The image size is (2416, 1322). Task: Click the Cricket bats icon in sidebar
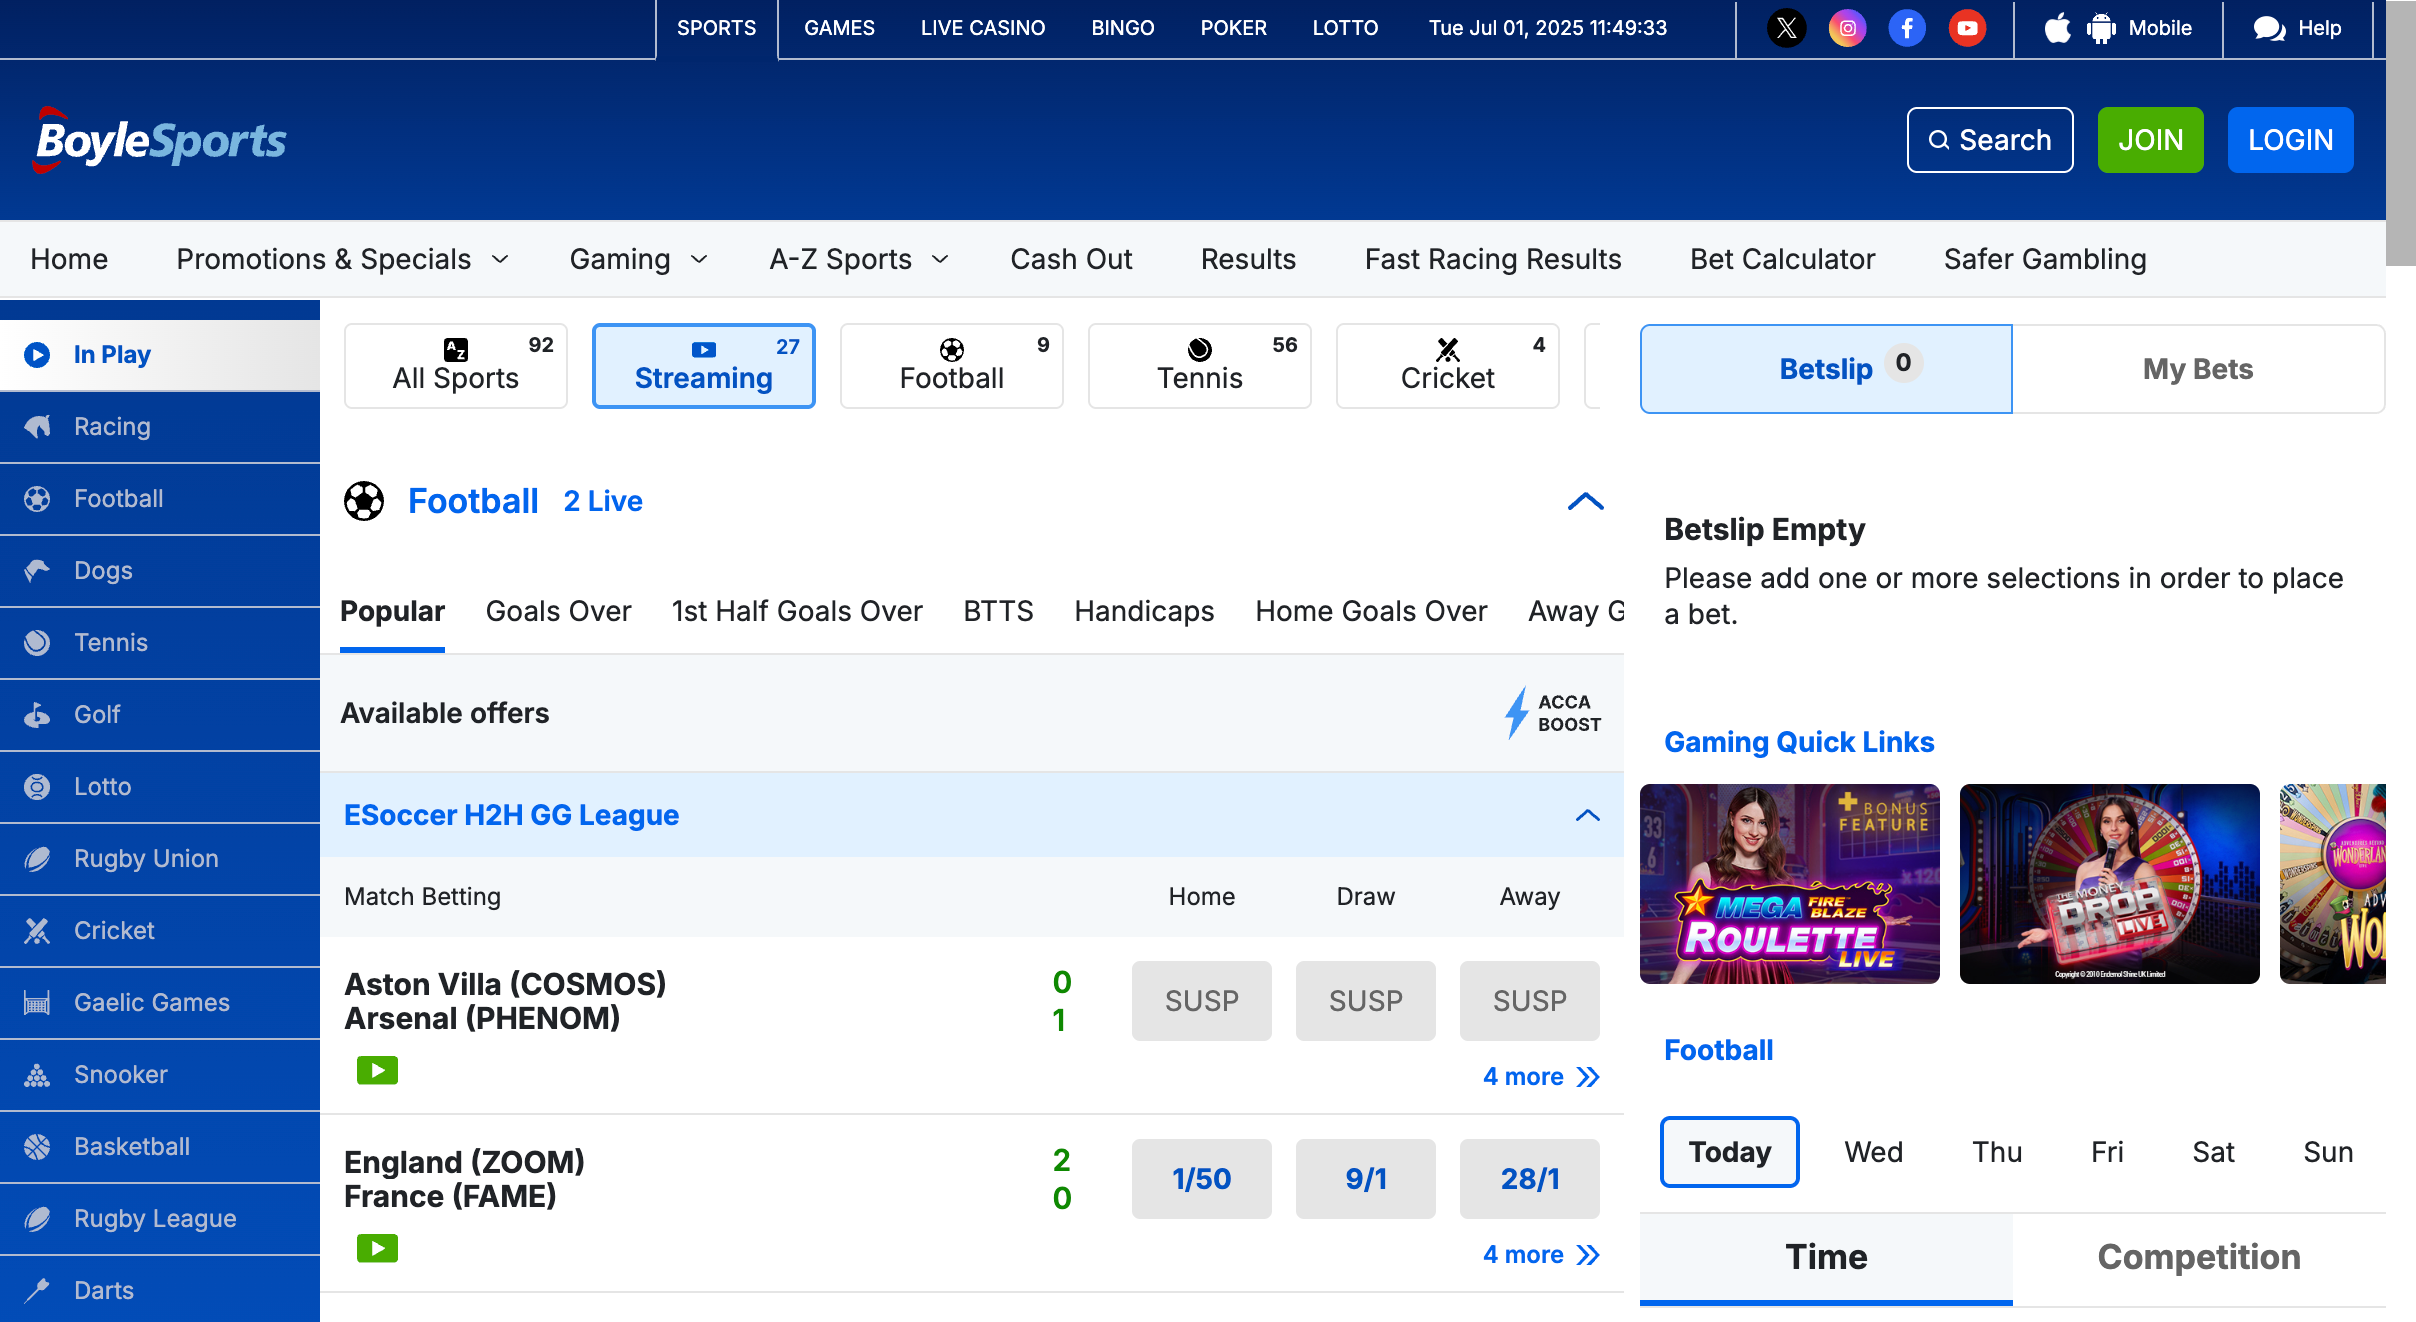37,931
